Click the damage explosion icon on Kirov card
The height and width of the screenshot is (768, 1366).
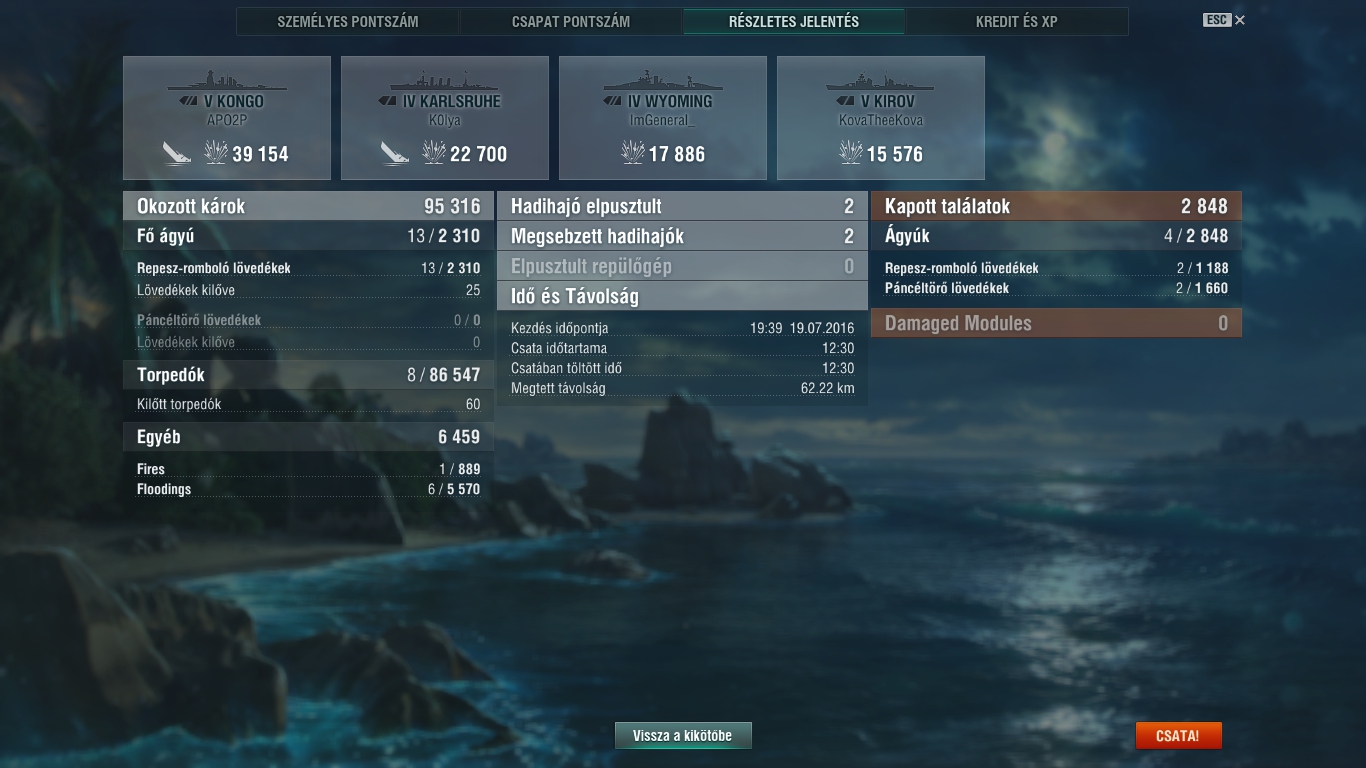851,153
